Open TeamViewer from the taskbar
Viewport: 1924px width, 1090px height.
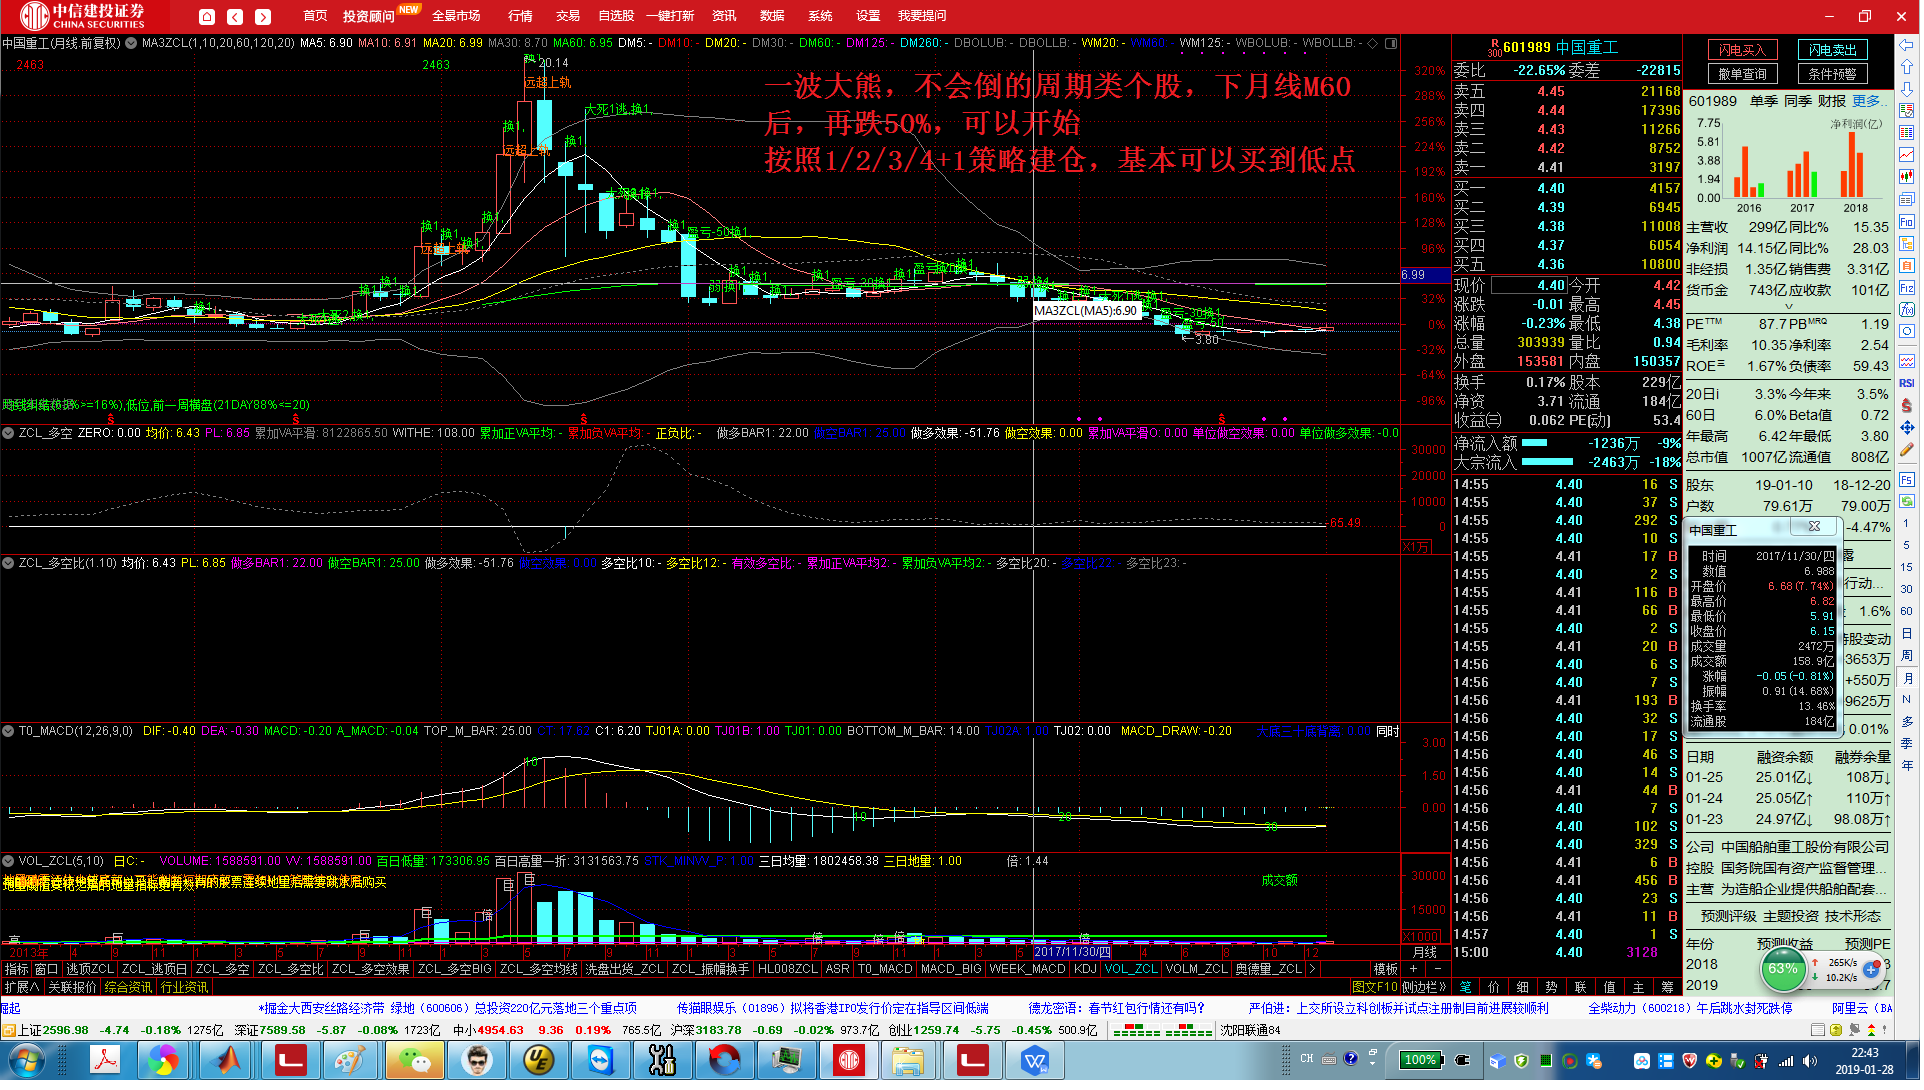click(x=601, y=1062)
